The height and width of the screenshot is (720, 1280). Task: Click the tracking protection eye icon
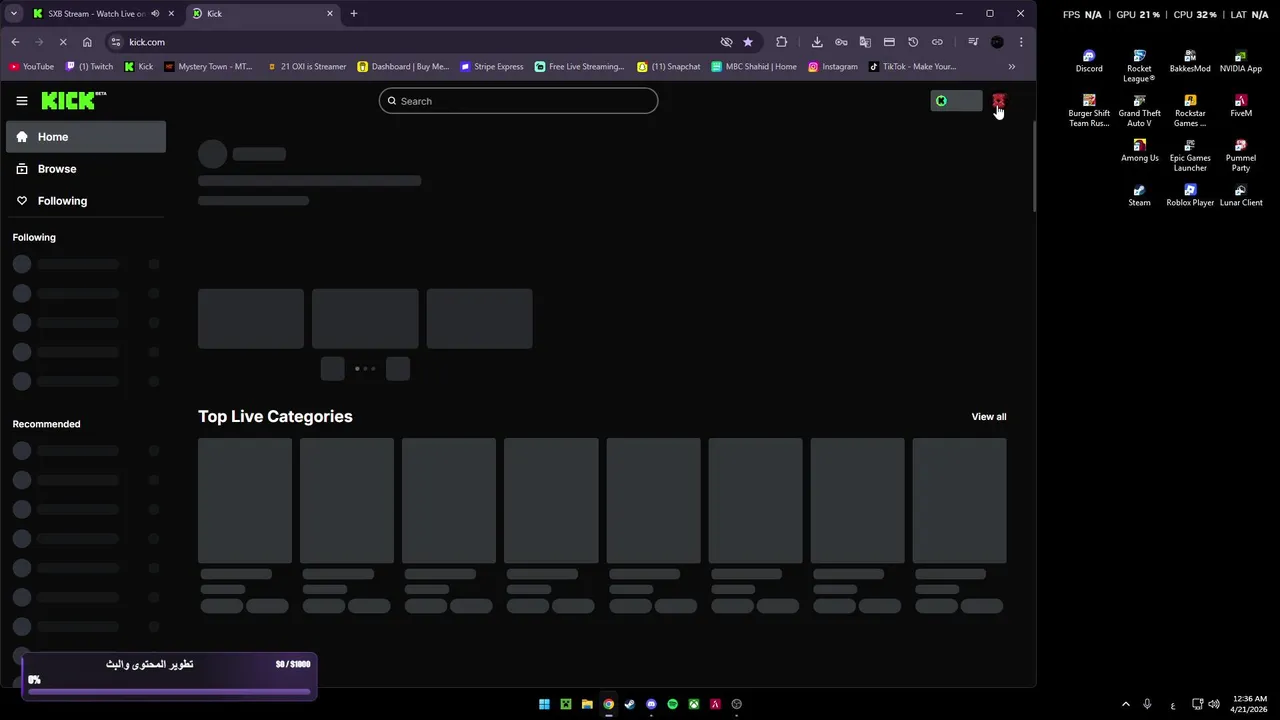[x=727, y=42]
